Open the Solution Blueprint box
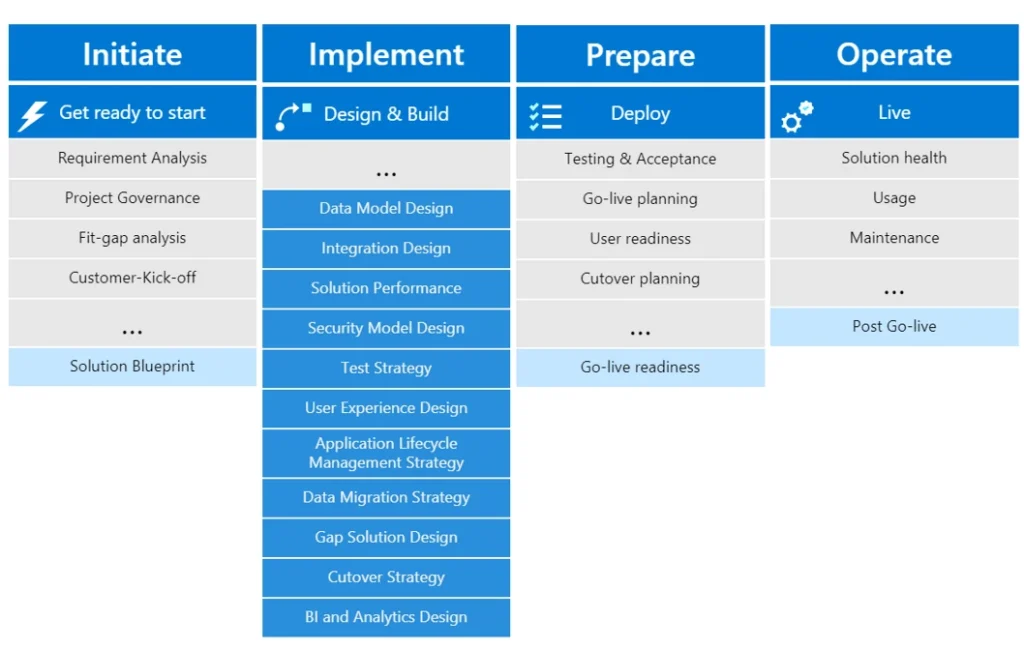This screenshot has height=650, width=1024. (x=133, y=366)
